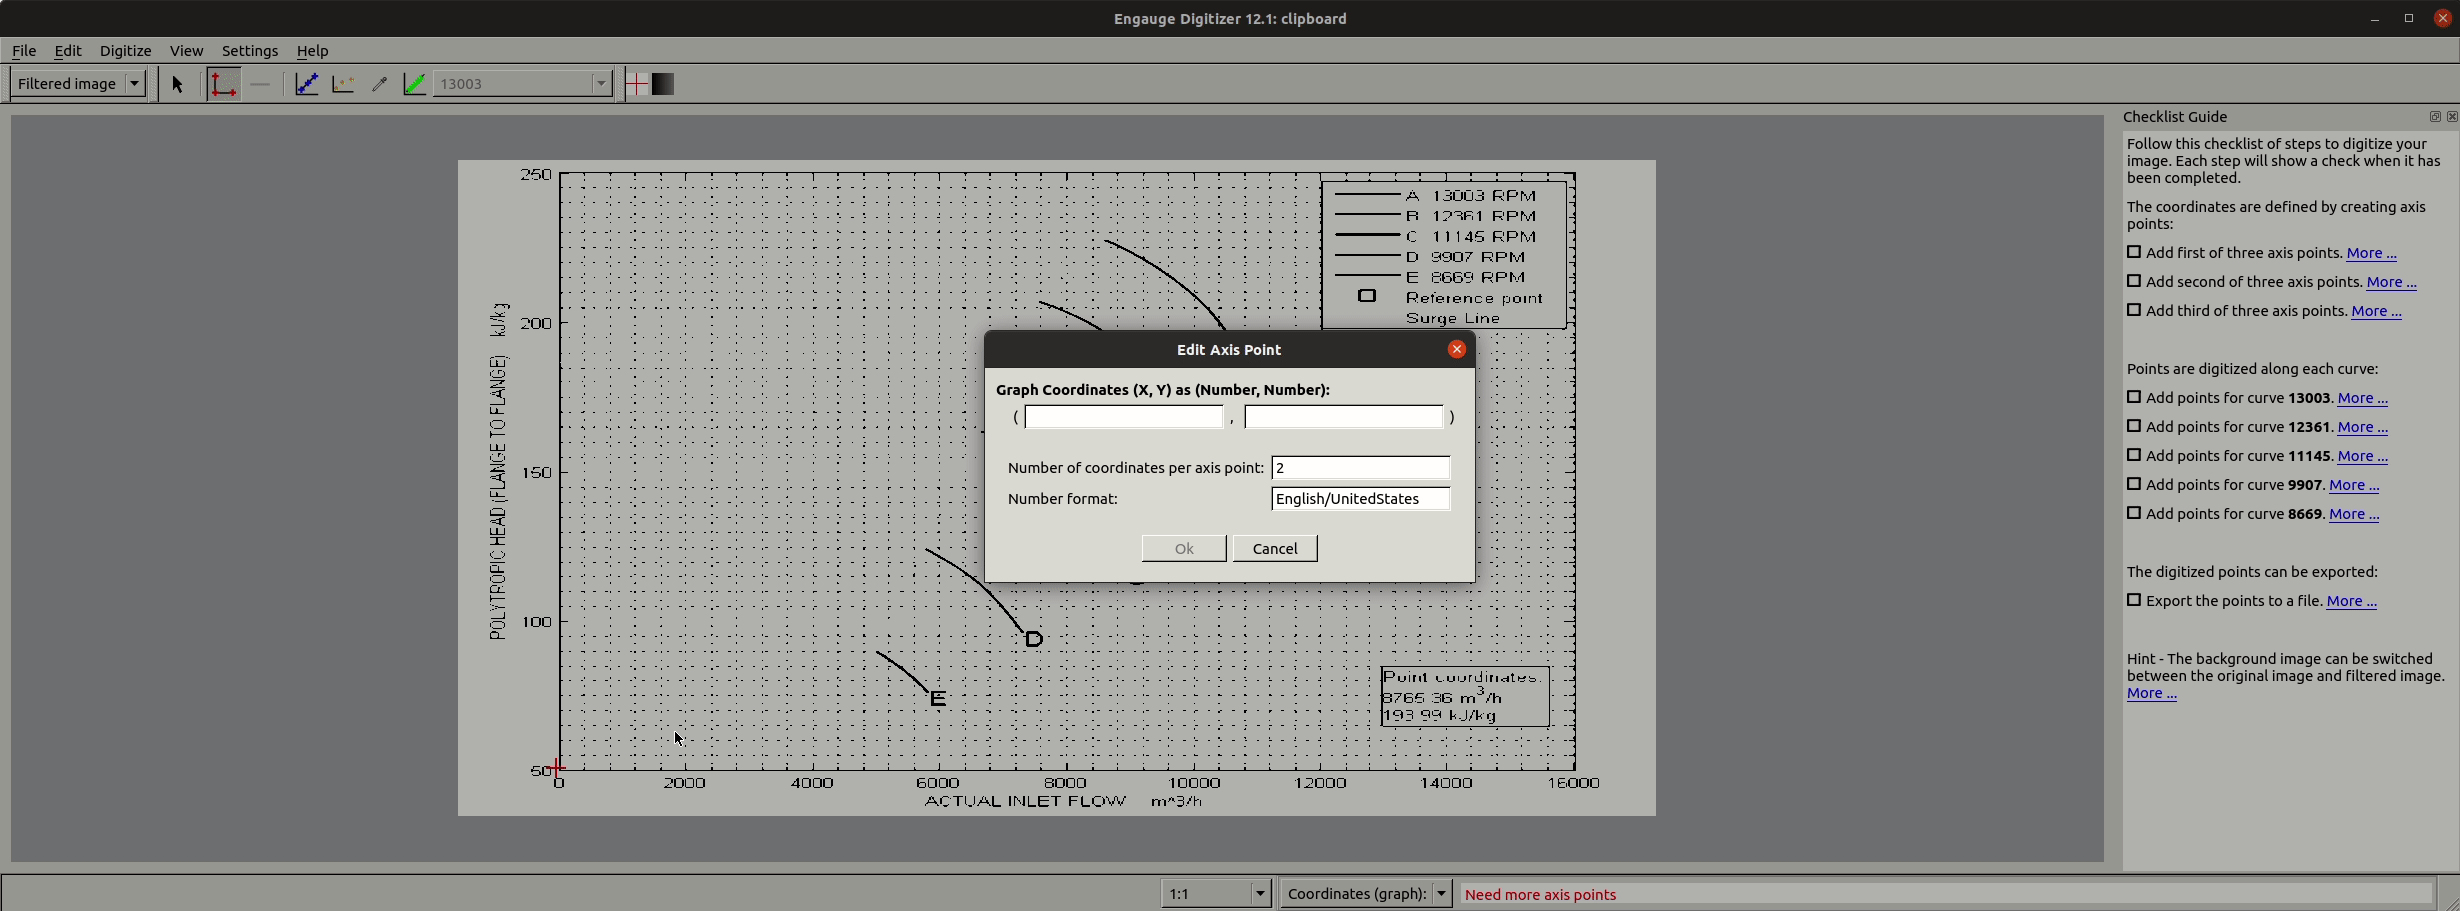Toggle 'Add first of three axis points' checkbox
This screenshot has width=2460, height=911.
tap(2134, 253)
